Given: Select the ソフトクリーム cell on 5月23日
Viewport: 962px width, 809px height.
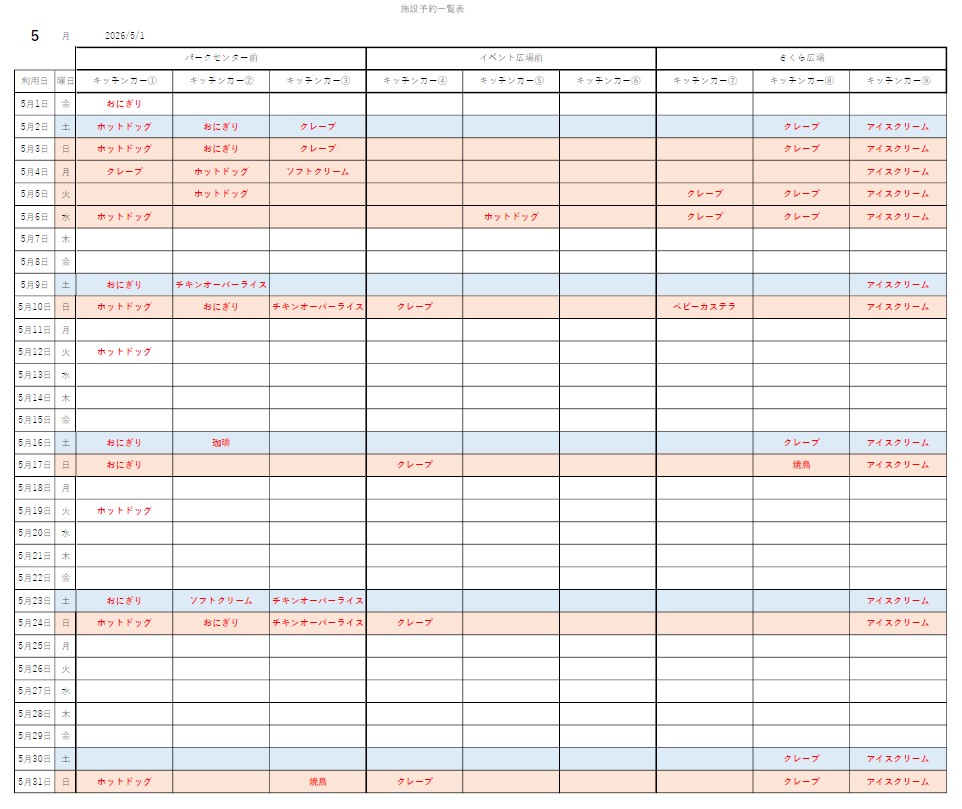Looking at the screenshot, I should point(221,601).
